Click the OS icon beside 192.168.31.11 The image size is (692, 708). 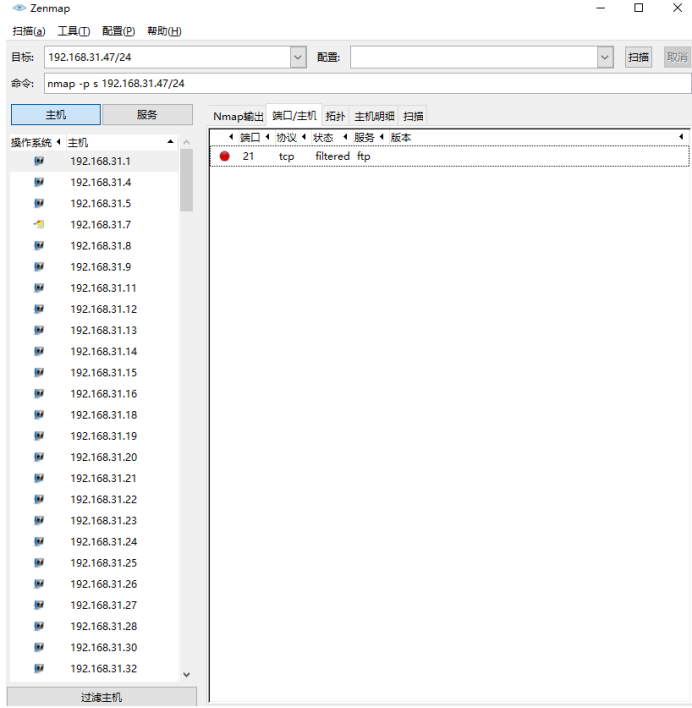[39, 288]
